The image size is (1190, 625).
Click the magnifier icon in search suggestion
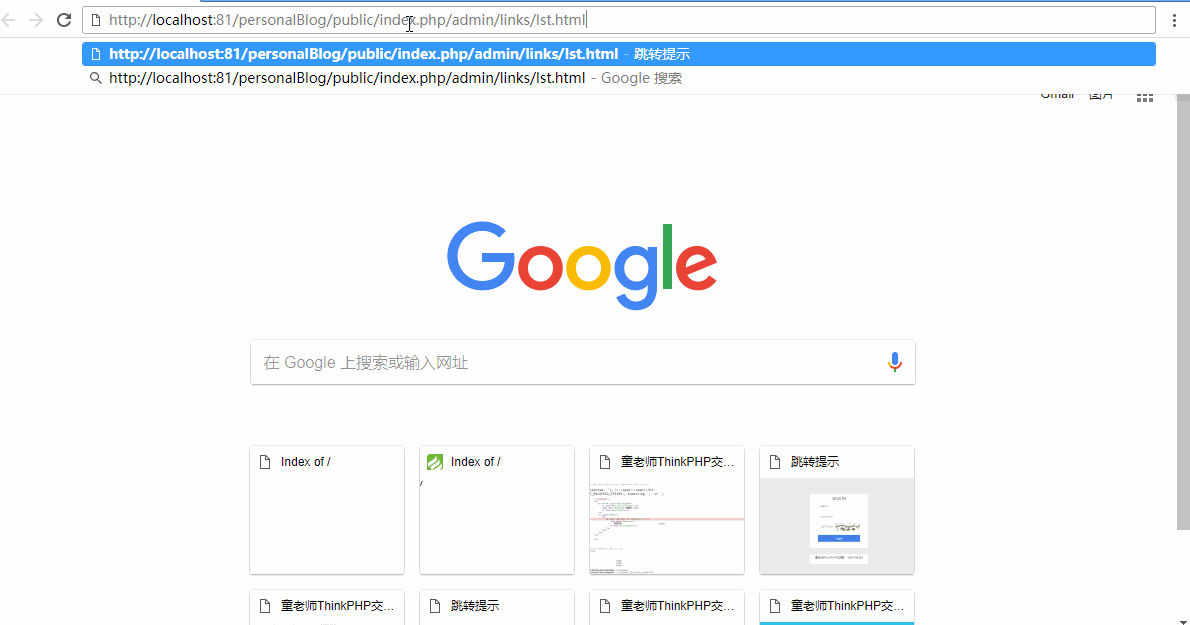click(96, 78)
